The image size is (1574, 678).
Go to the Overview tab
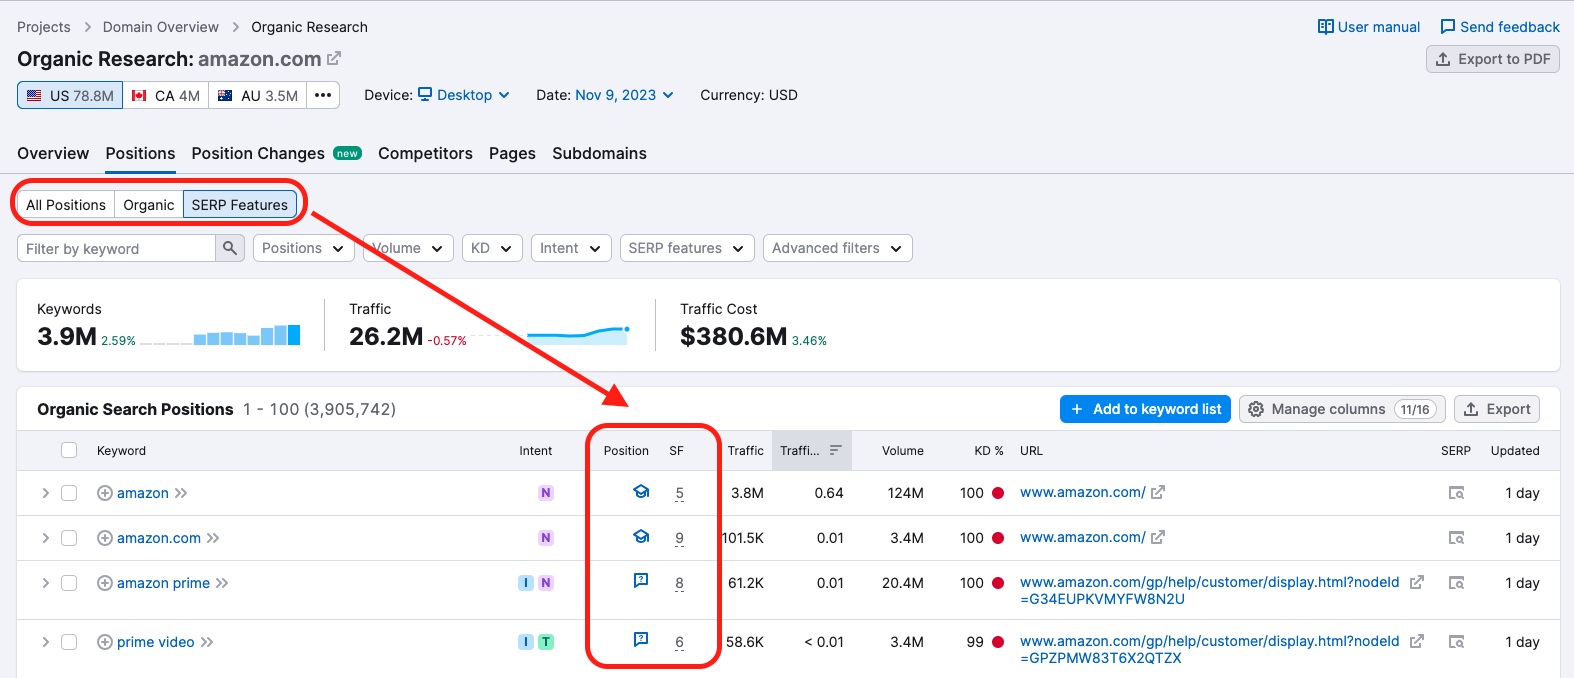point(53,153)
